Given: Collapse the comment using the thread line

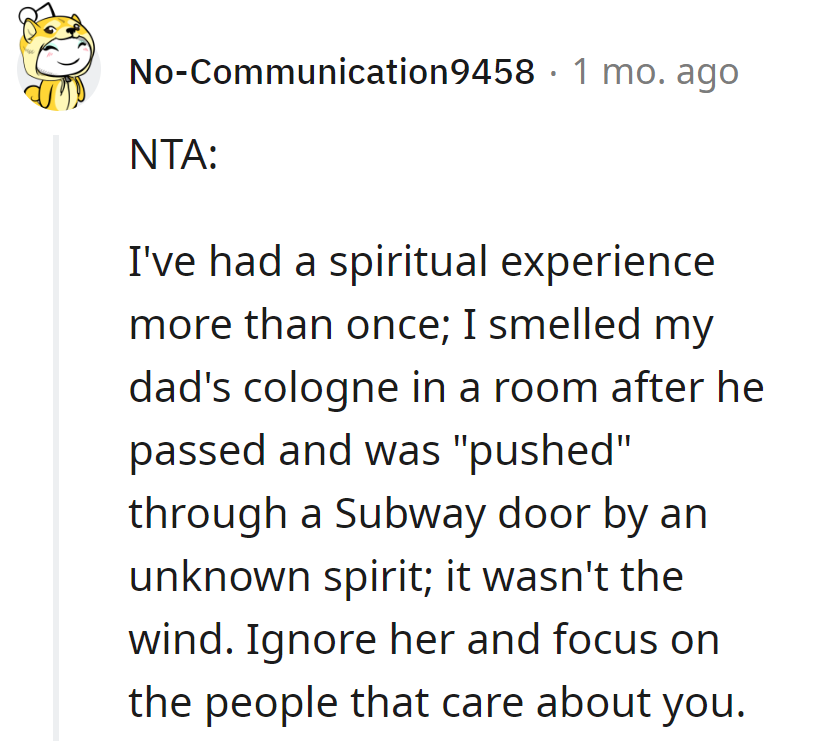Looking at the screenshot, I should (56, 438).
